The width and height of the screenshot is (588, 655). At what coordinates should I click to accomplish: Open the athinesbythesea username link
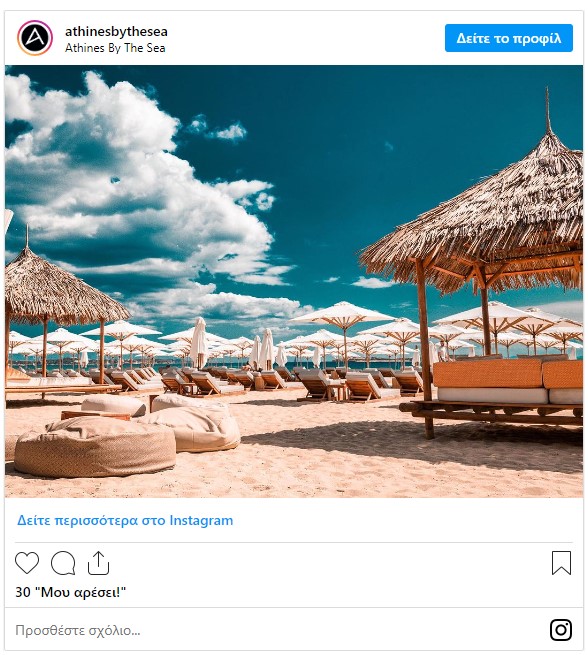[x=116, y=31]
